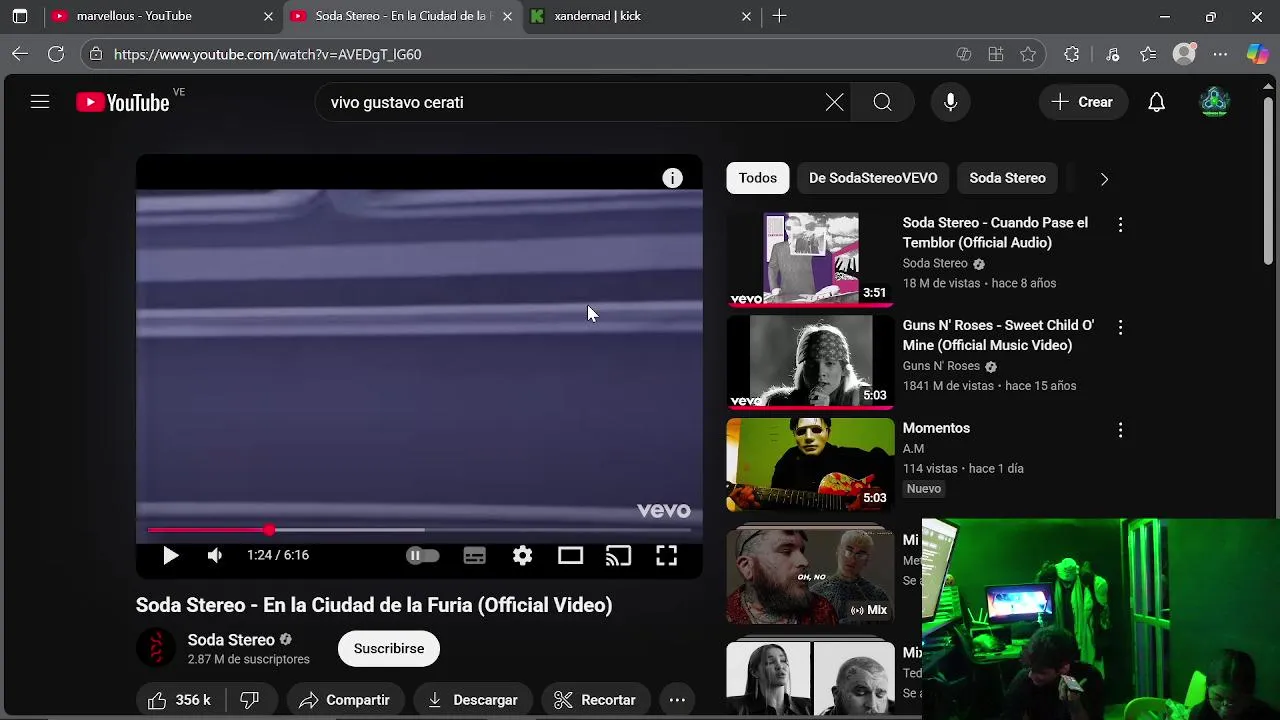Play the Soda Stereo video

pos(170,555)
